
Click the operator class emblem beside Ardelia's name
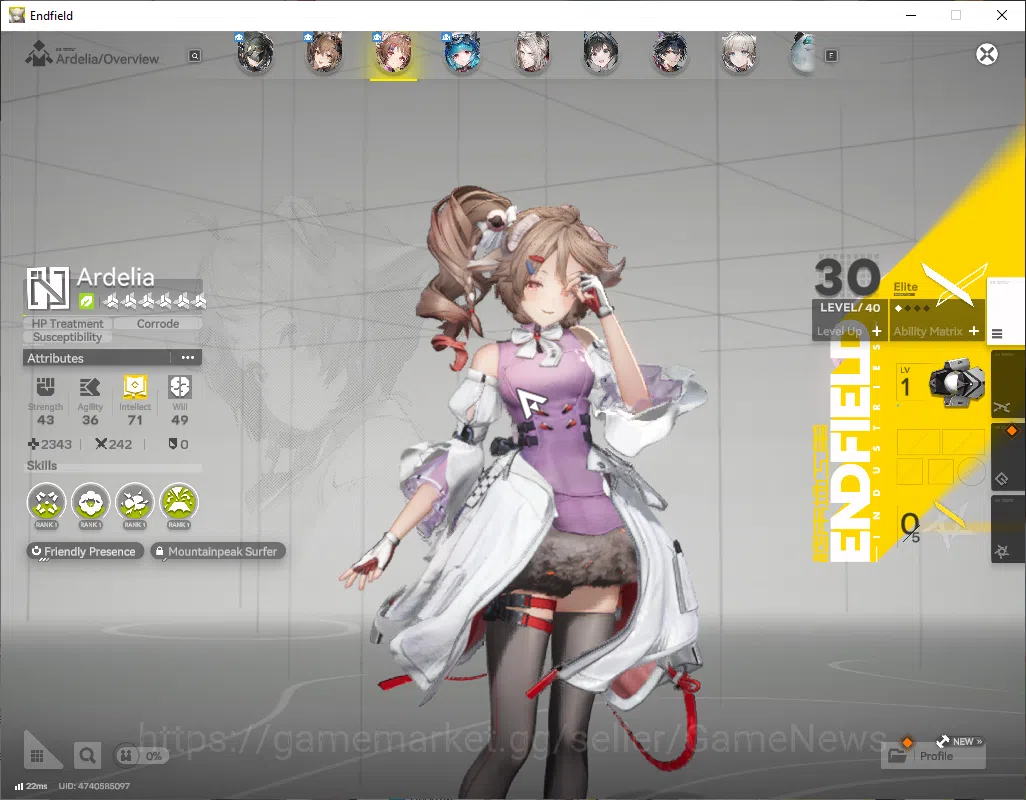(48, 288)
